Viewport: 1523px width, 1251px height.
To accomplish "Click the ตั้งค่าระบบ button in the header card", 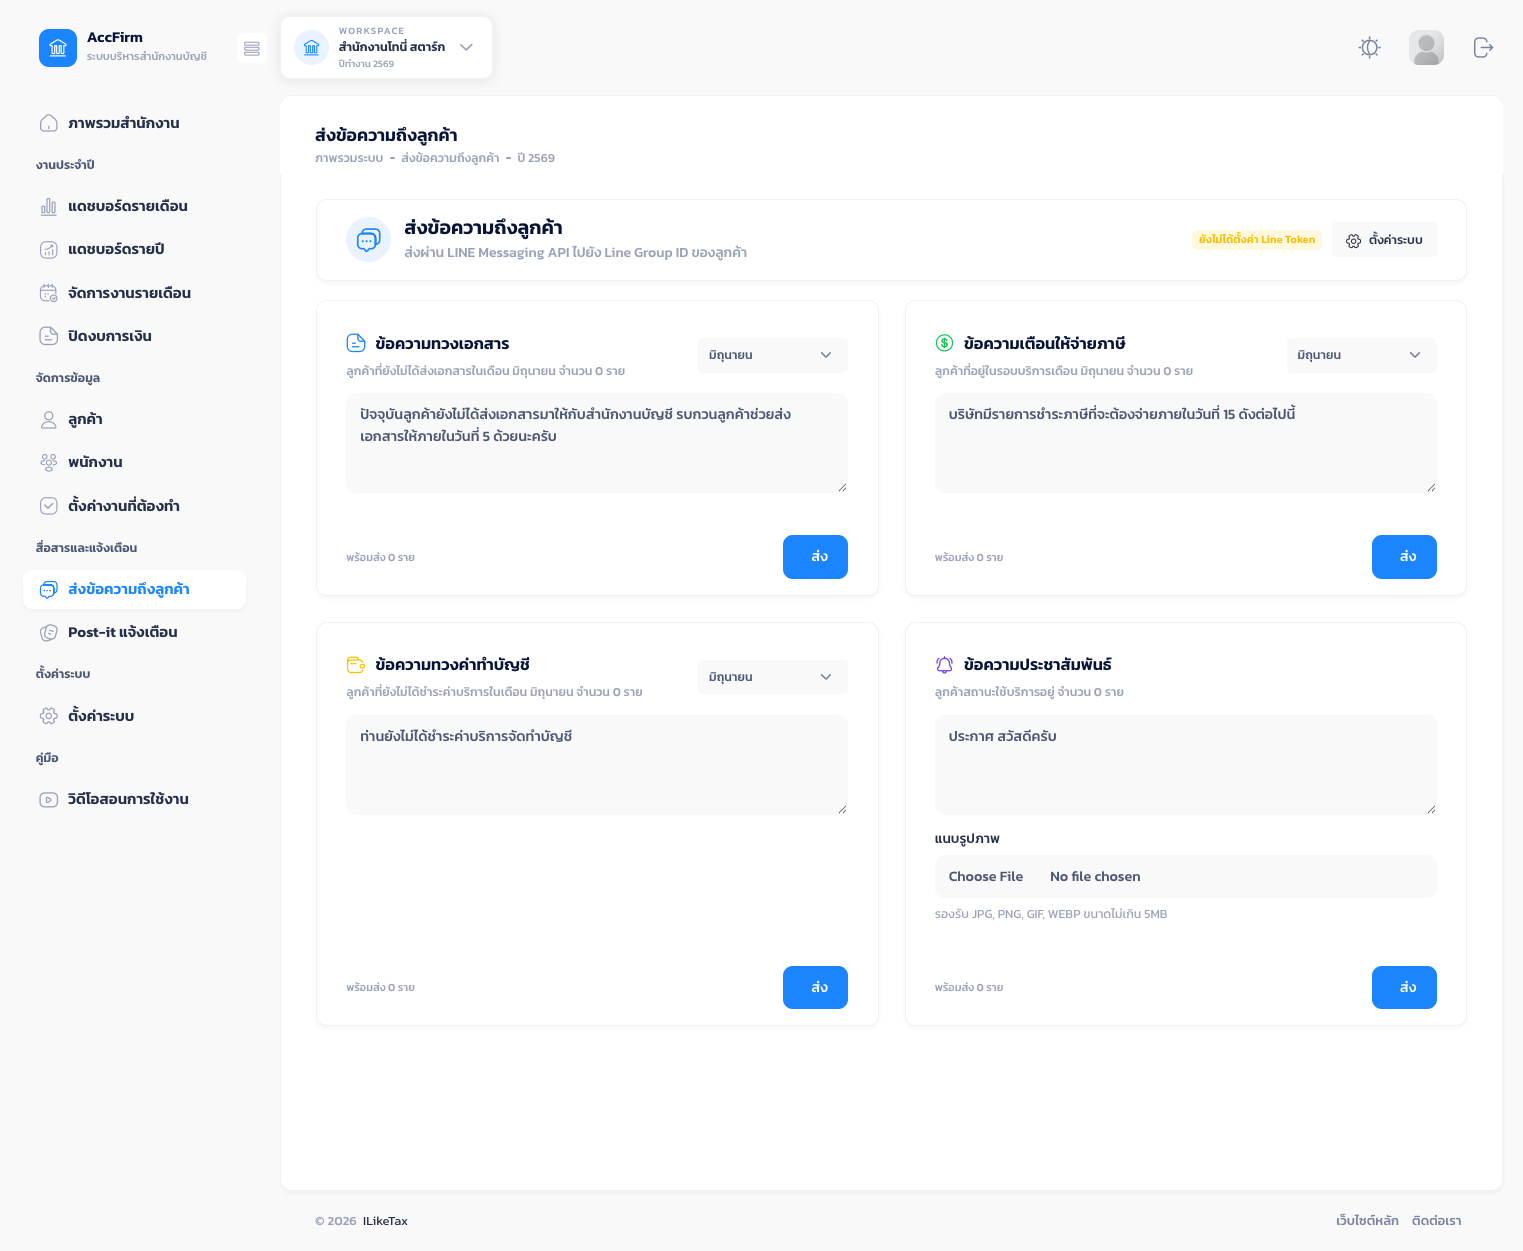I will point(1384,240).
